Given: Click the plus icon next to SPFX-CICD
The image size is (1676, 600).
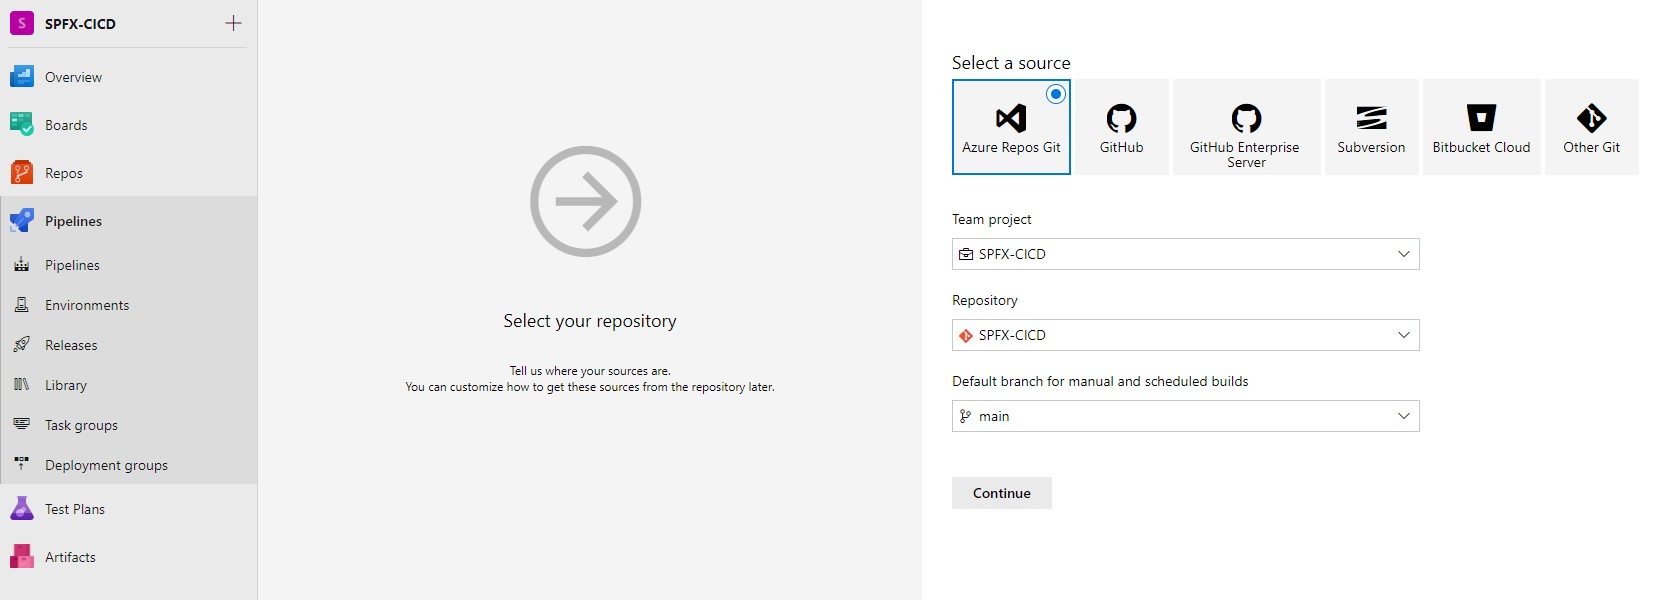Looking at the screenshot, I should pos(233,23).
